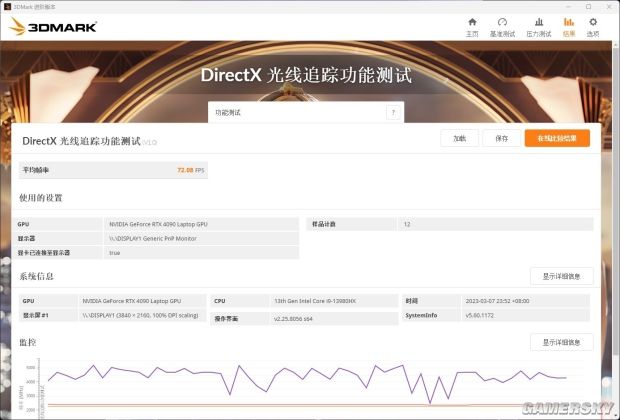Screen dimensions: 620x420
Task: Click the question mark help button
Action: [x=393, y=113]
